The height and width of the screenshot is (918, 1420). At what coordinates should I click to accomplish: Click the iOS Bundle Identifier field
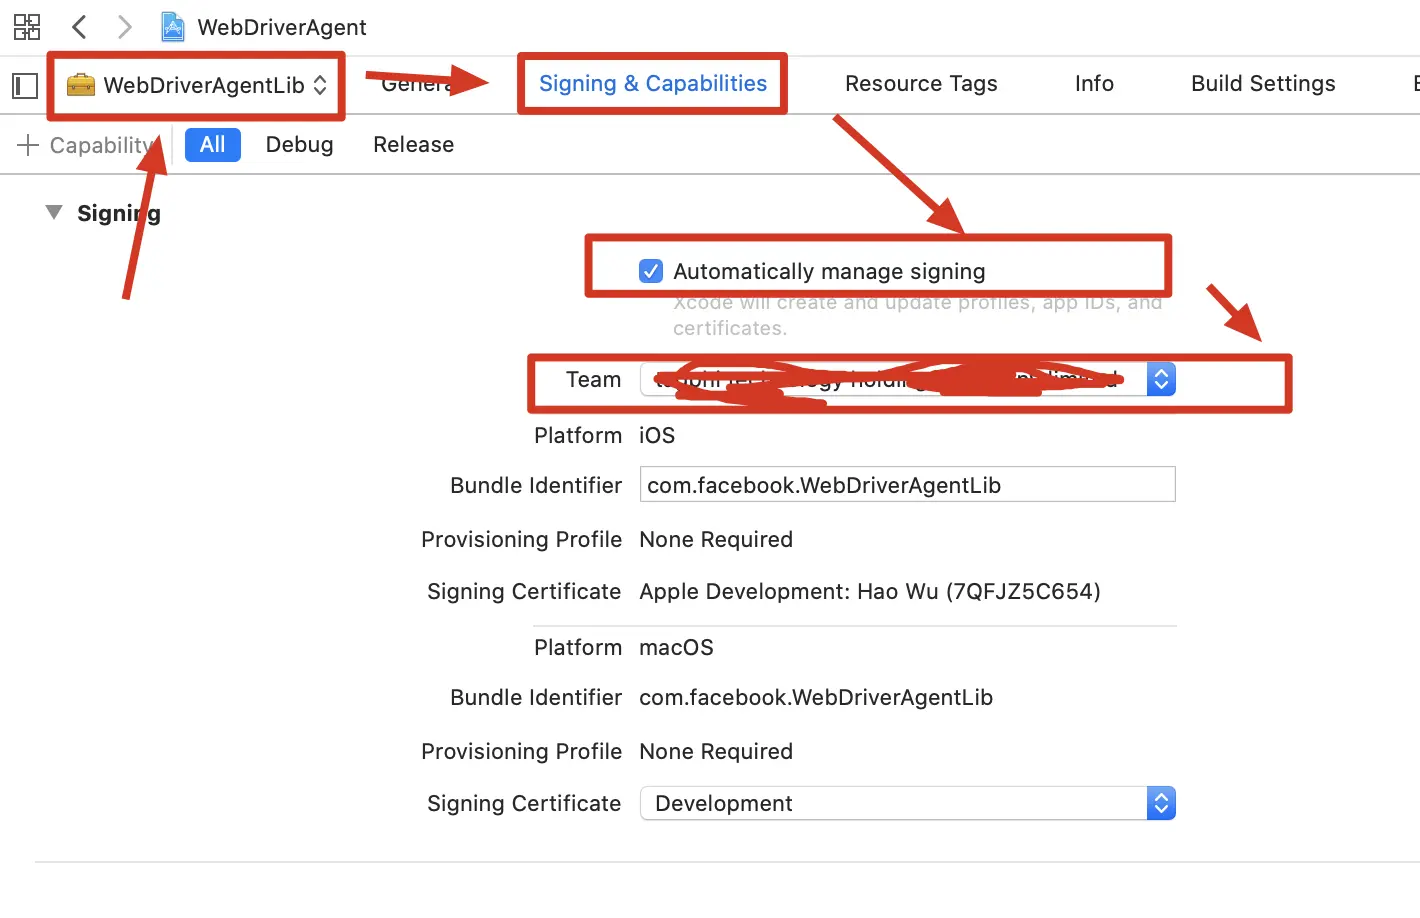tap(906, 485)
